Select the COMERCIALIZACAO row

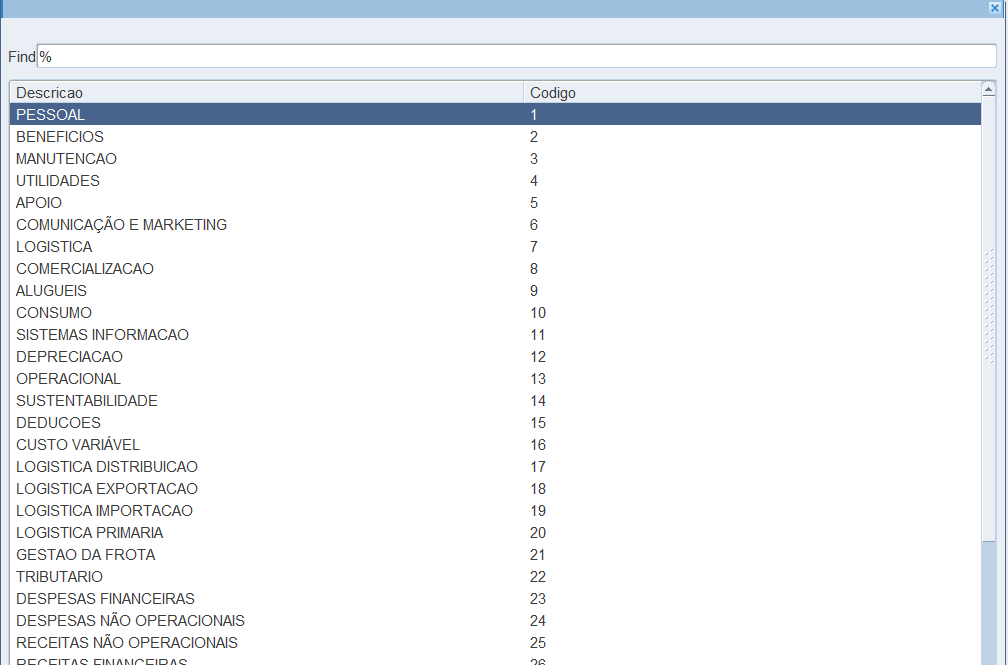495,268
